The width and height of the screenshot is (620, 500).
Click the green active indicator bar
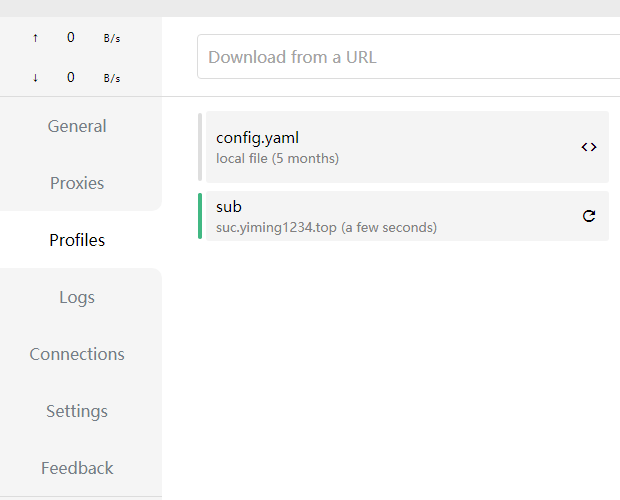(200, 216)
